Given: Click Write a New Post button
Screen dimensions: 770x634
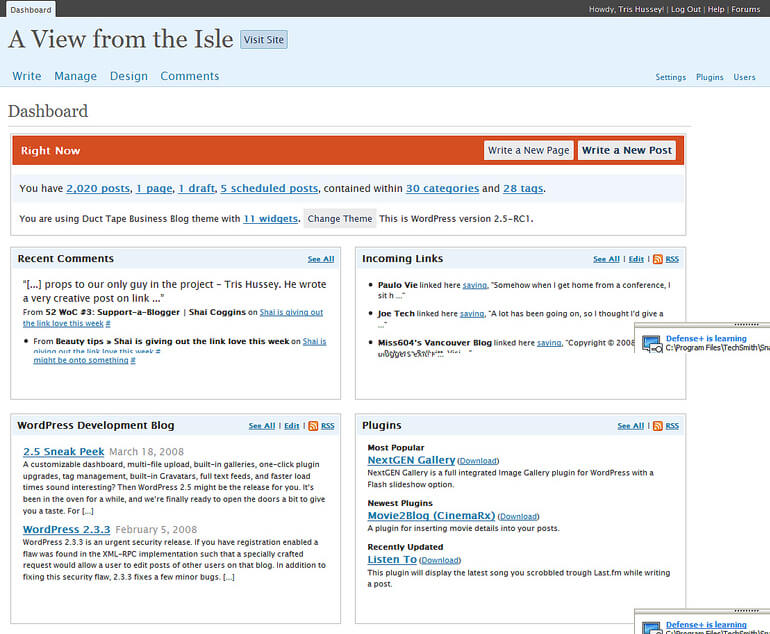Looking at the screenshot, I should coord(627,150).
